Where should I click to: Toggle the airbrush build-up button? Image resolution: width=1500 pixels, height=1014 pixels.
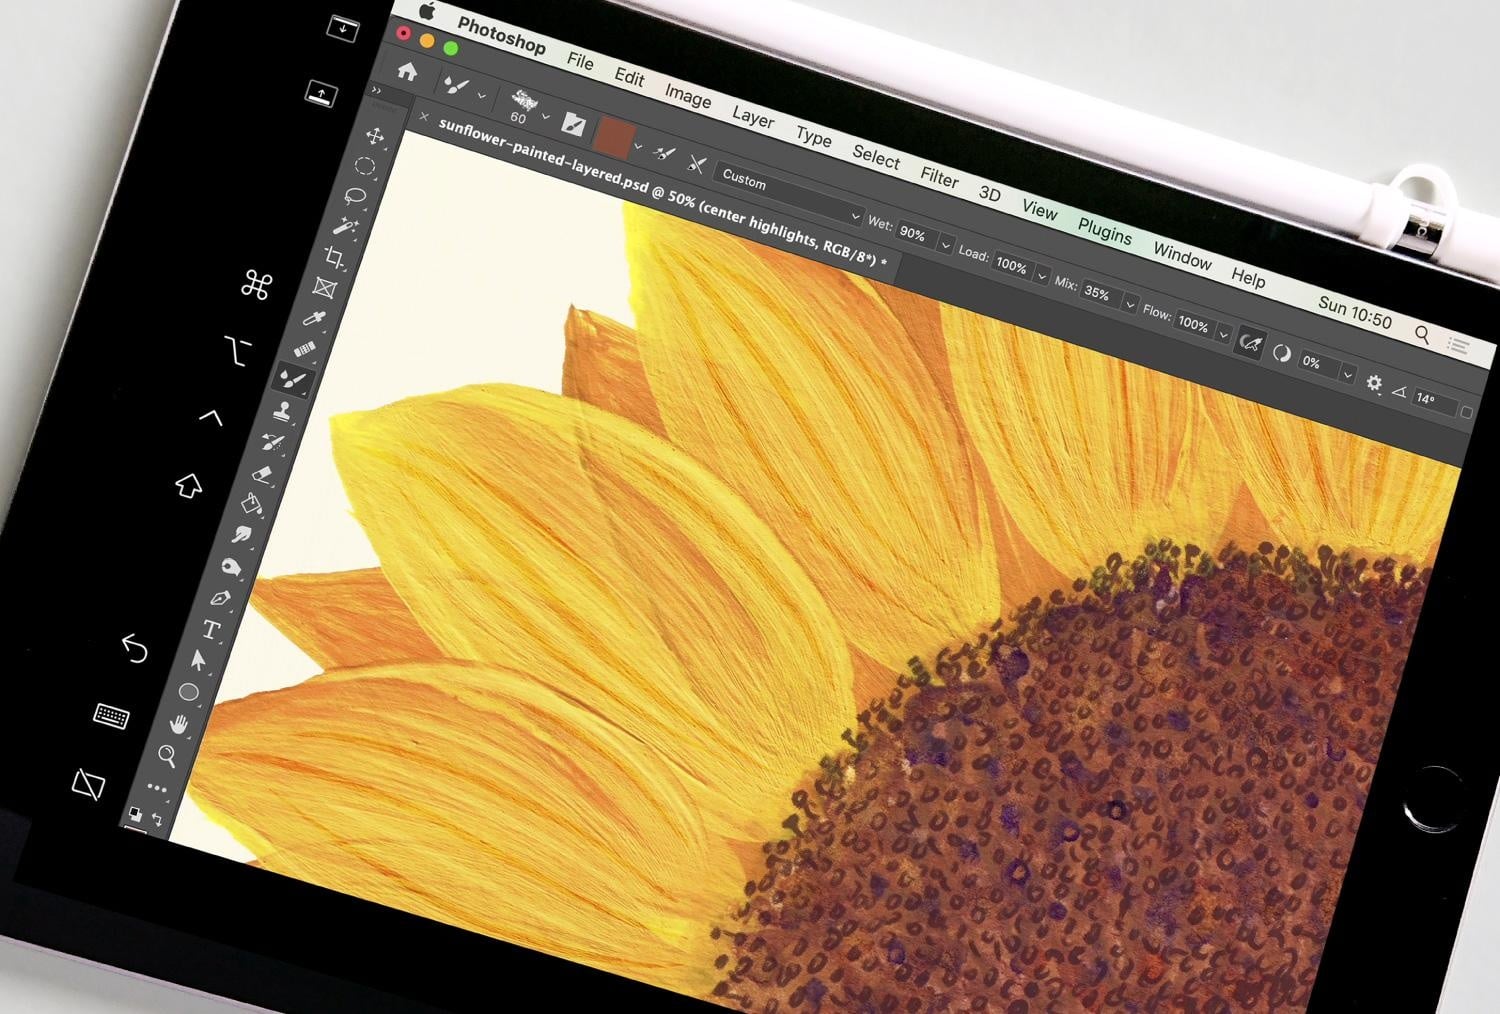(1249, 344)
